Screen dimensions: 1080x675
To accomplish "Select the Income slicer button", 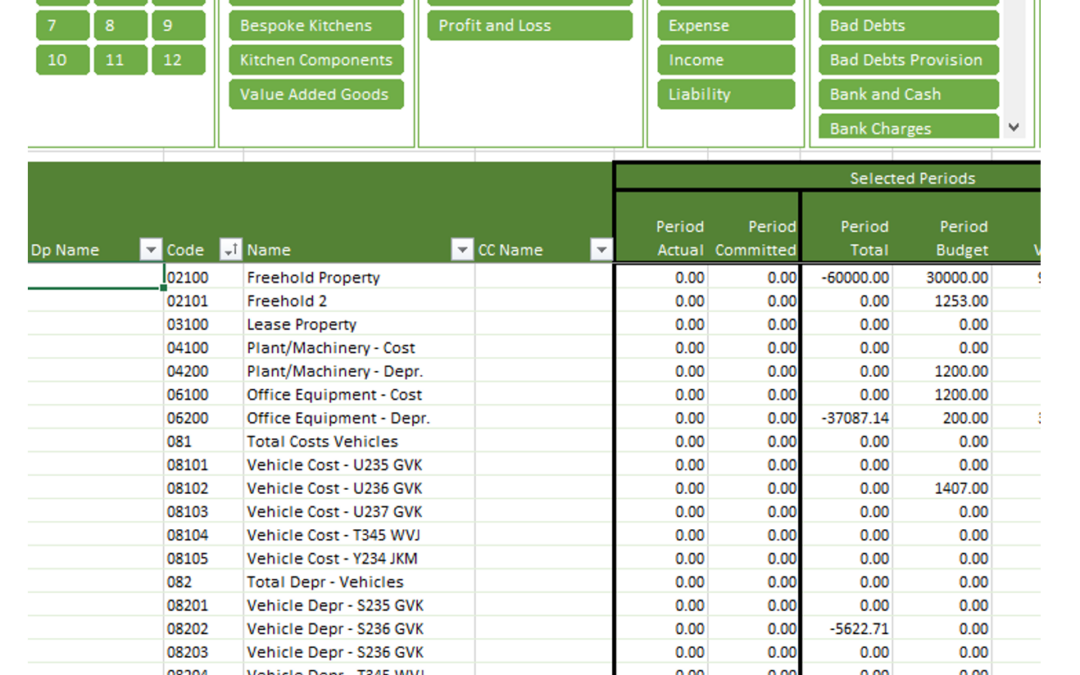I will pyautogui.click(x=725, y=60).
